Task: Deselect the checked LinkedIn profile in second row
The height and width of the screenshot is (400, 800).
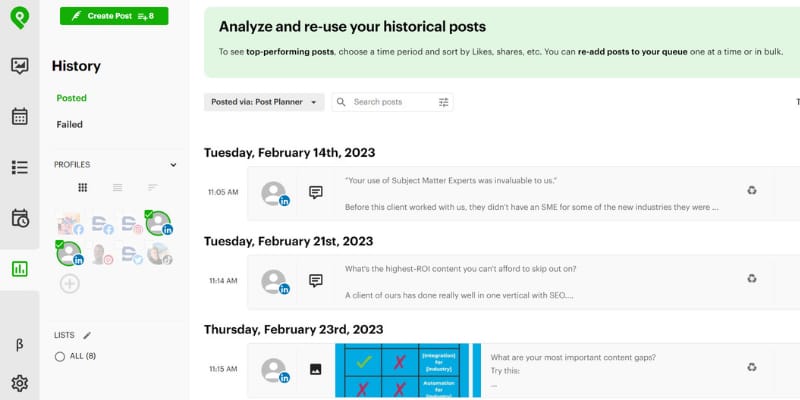Action: coord(69,253)
